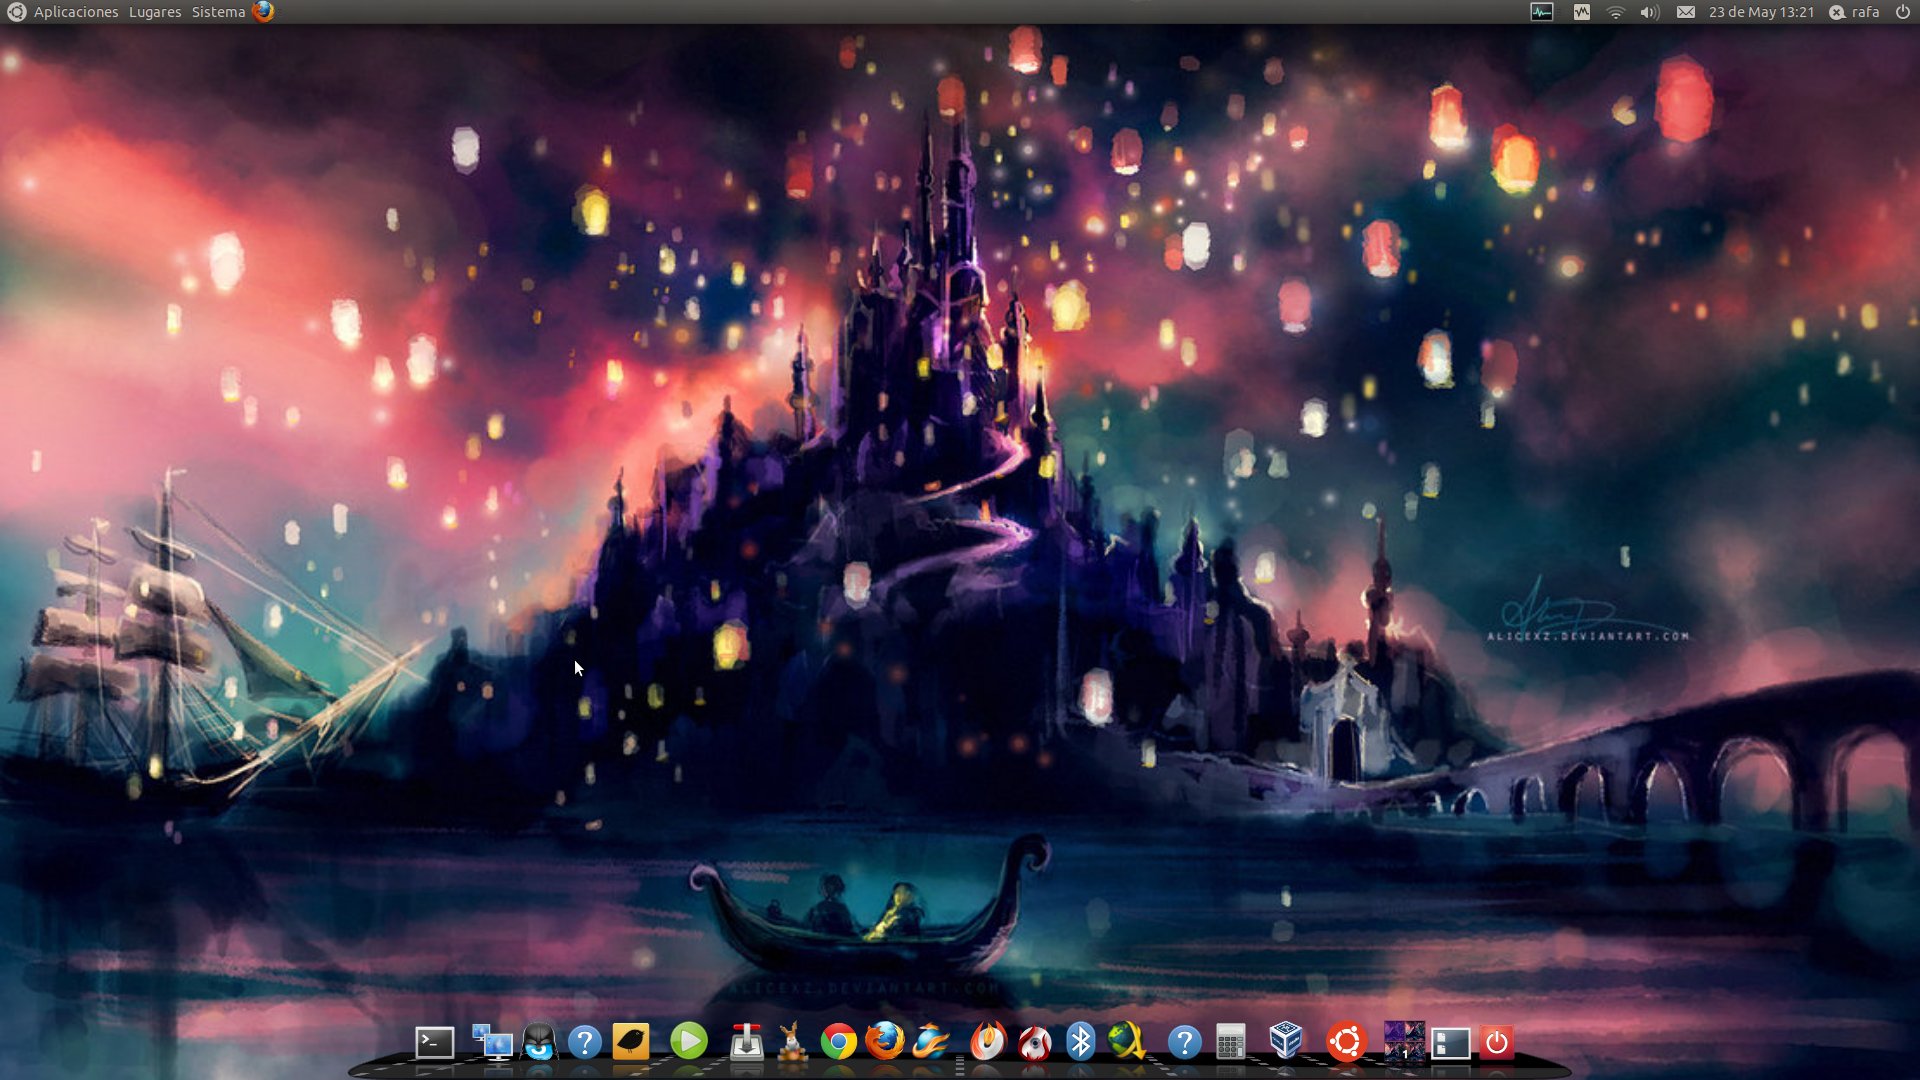Screen dimensions: 1920x1080
Task: Open the mail messaging indicator
Action: click(1685, 12)
